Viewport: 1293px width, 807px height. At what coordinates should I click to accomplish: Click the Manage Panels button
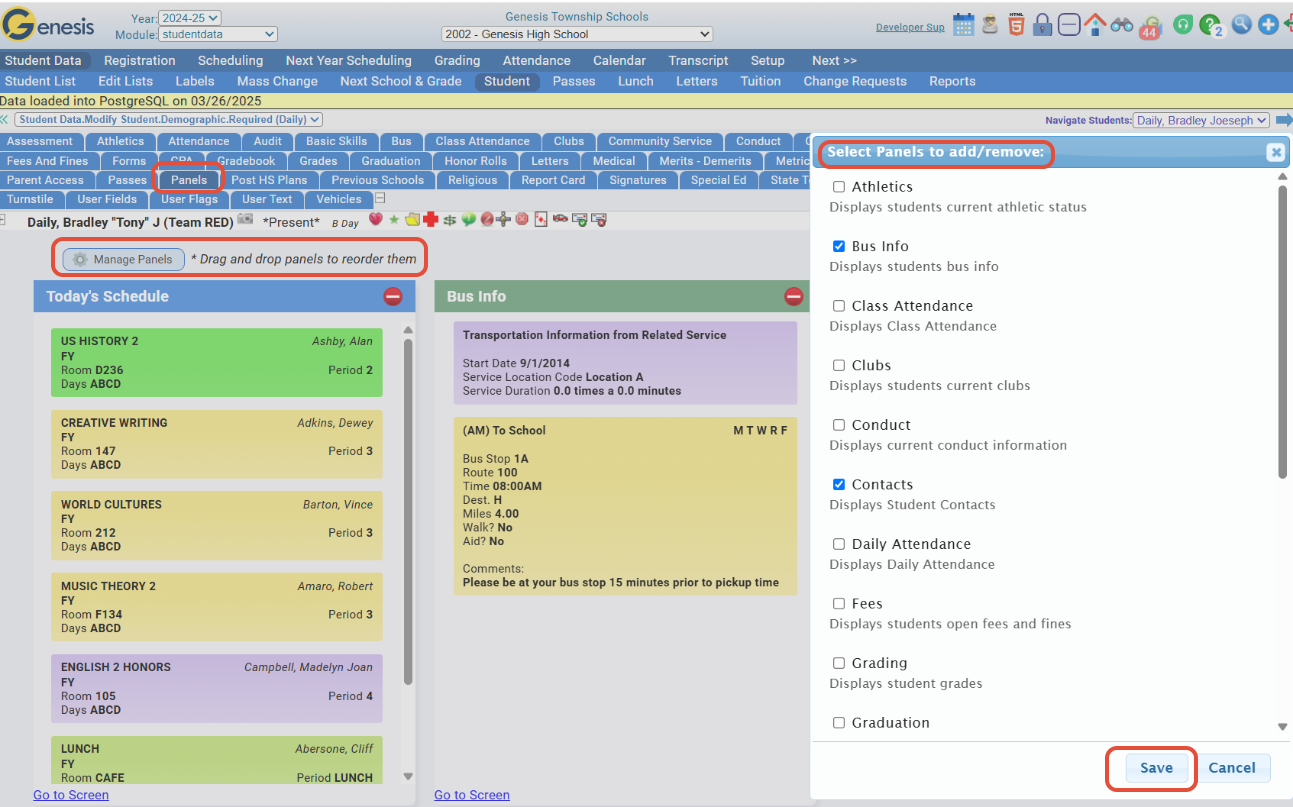click(124, 259)
